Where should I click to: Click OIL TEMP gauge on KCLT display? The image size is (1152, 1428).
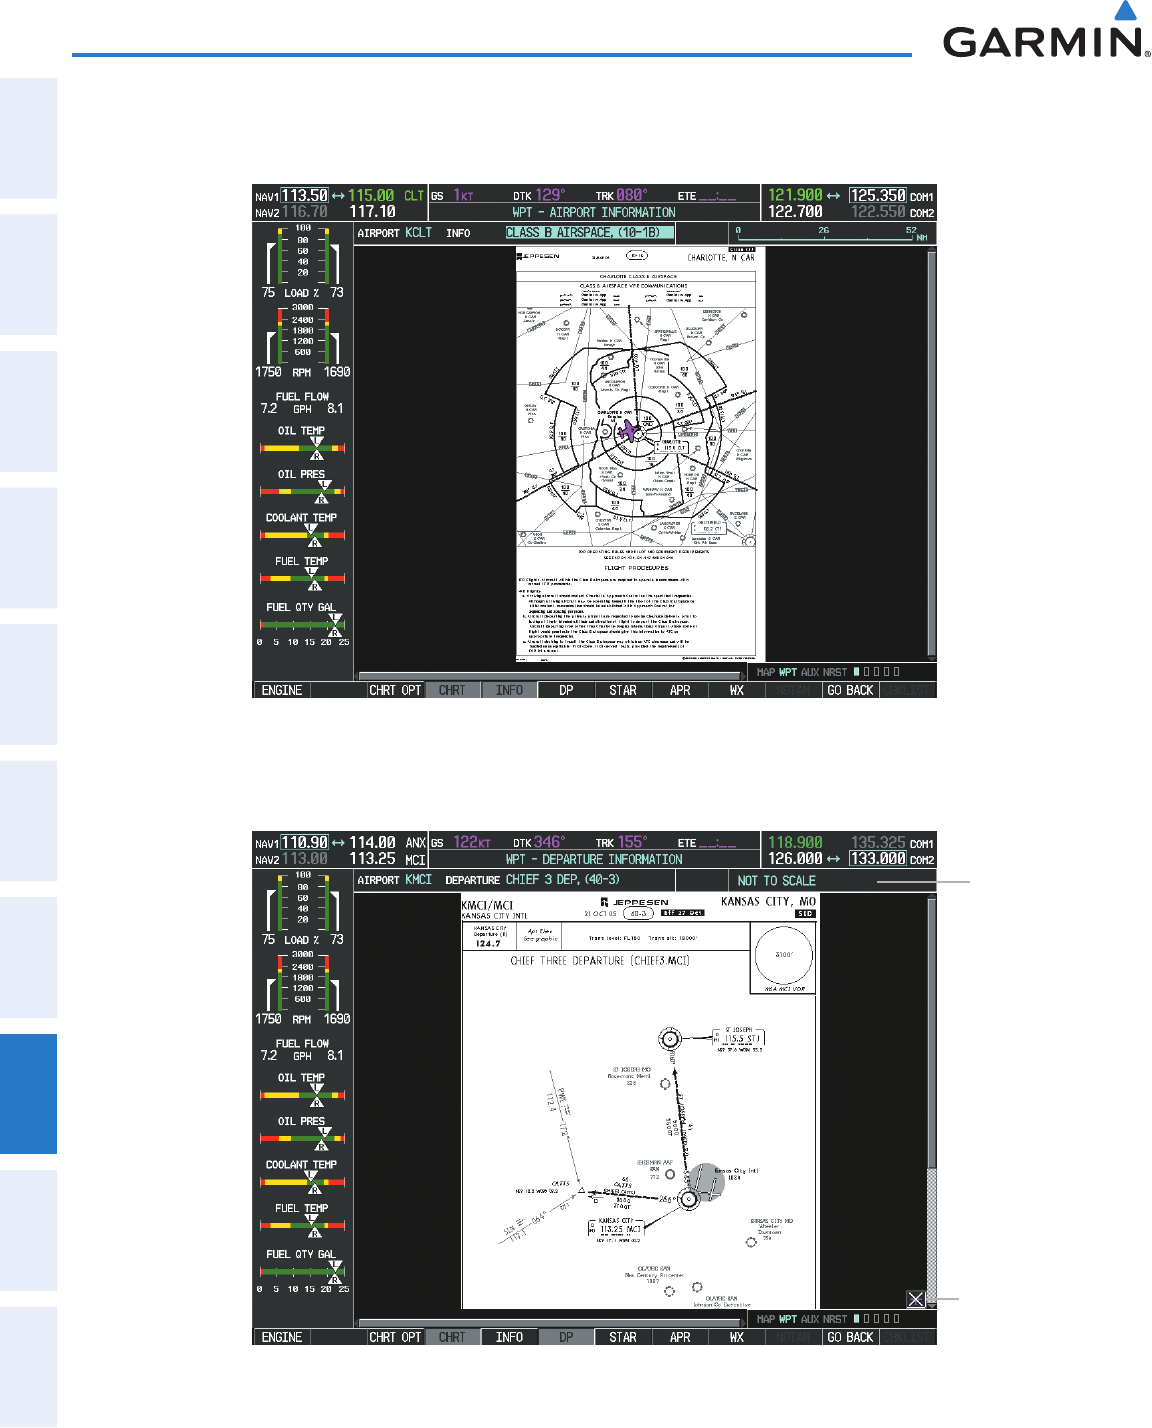[302, 444]
